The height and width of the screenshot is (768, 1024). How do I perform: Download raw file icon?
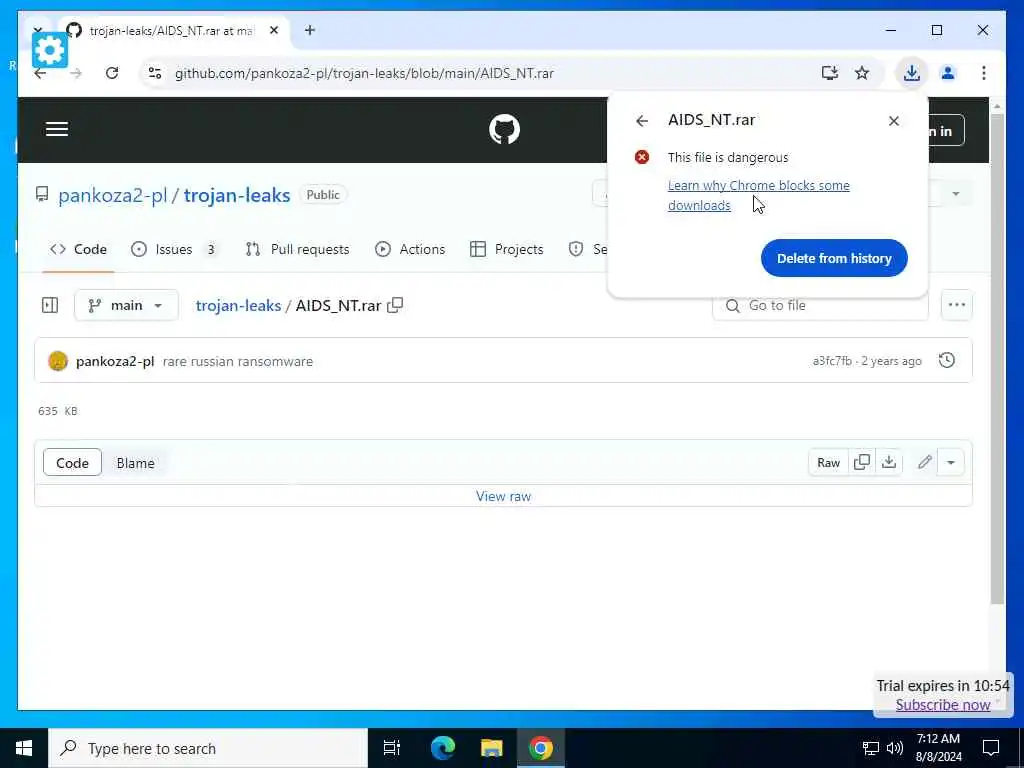coord(889,462)
